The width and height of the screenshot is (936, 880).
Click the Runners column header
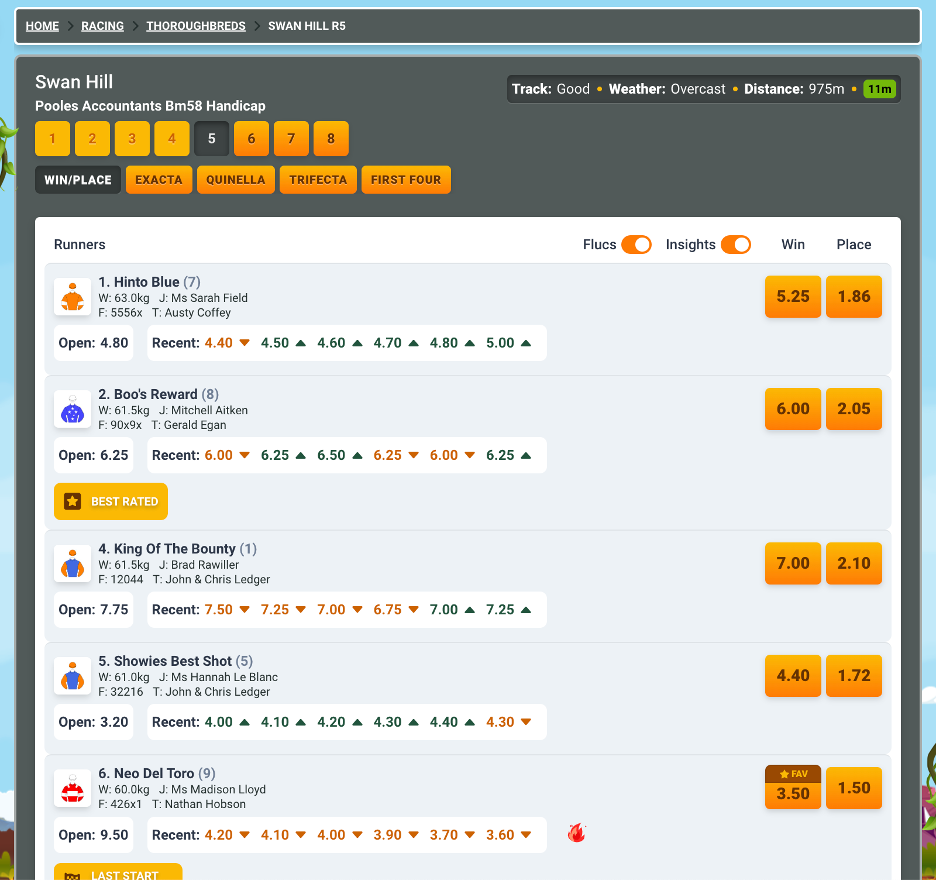pos(79,244)
